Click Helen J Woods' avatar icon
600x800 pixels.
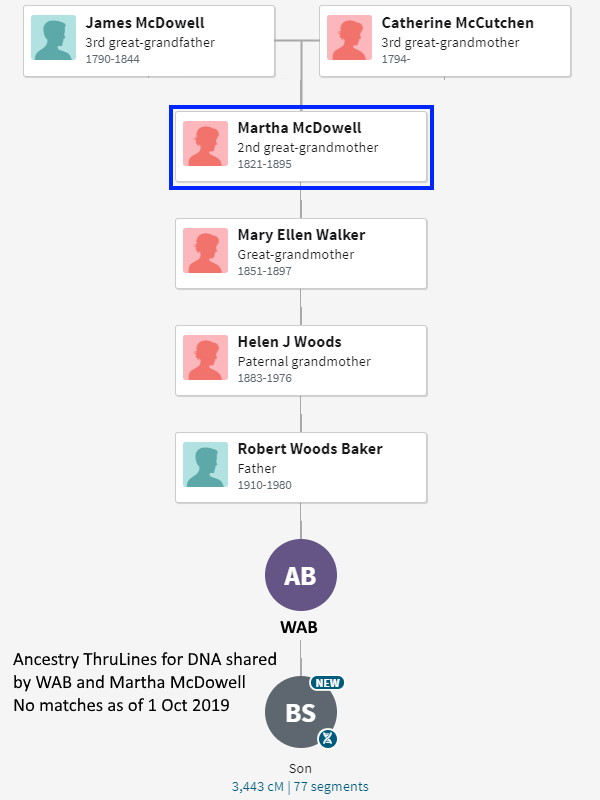[206, 359]
